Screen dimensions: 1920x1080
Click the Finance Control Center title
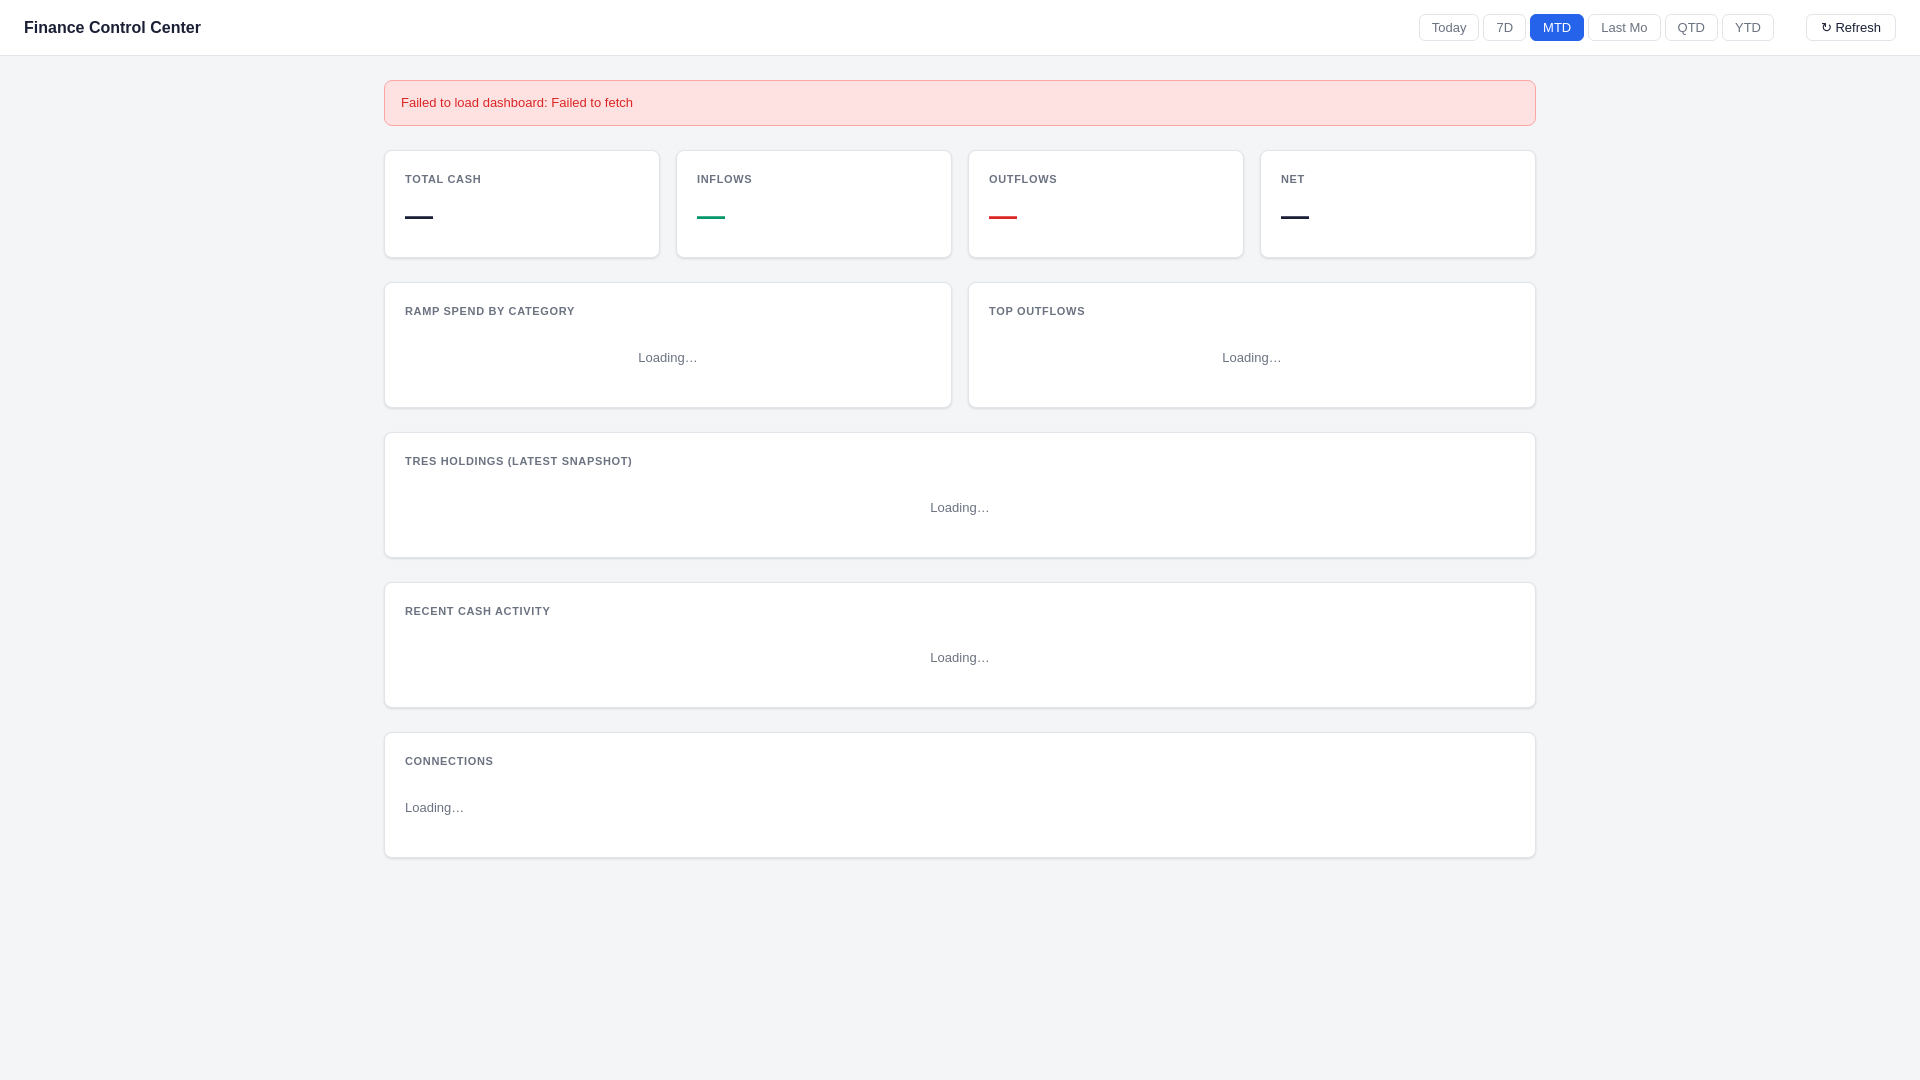(112, 28)
